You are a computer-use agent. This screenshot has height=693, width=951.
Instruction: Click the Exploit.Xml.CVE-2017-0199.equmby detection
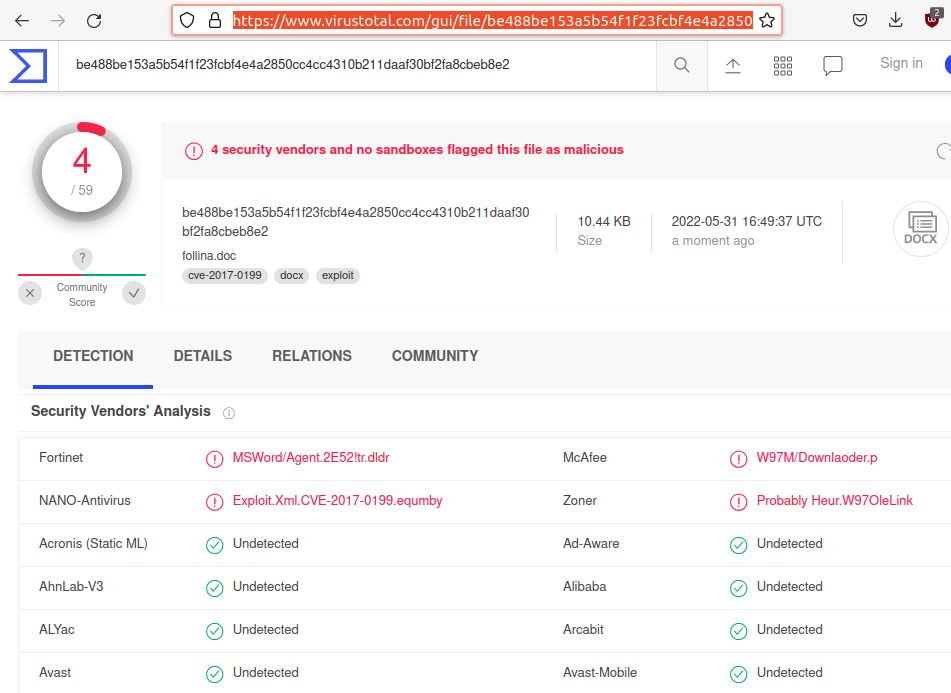coord(338,501)
